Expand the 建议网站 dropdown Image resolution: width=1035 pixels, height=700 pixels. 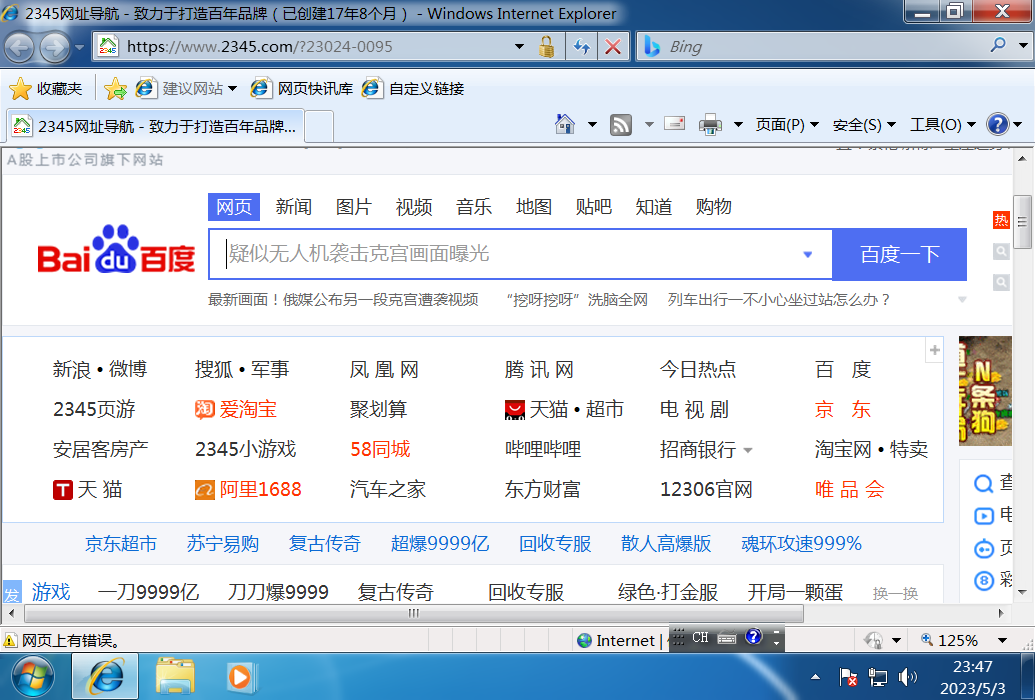(232, 88)
